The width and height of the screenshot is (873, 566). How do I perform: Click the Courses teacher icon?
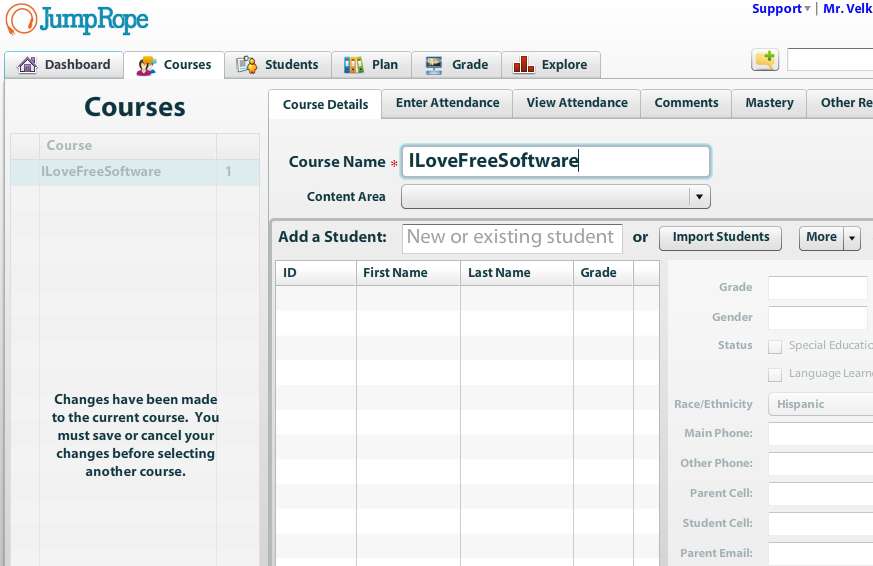(x=147, y=65)
